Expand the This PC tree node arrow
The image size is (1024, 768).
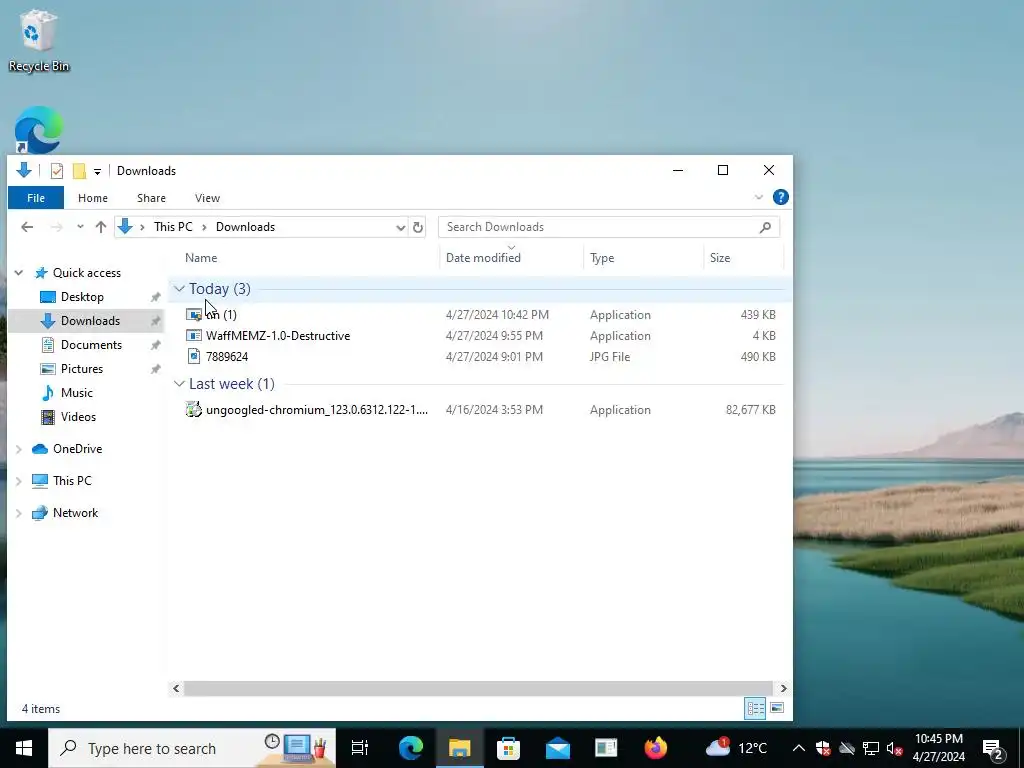(19, 481)
